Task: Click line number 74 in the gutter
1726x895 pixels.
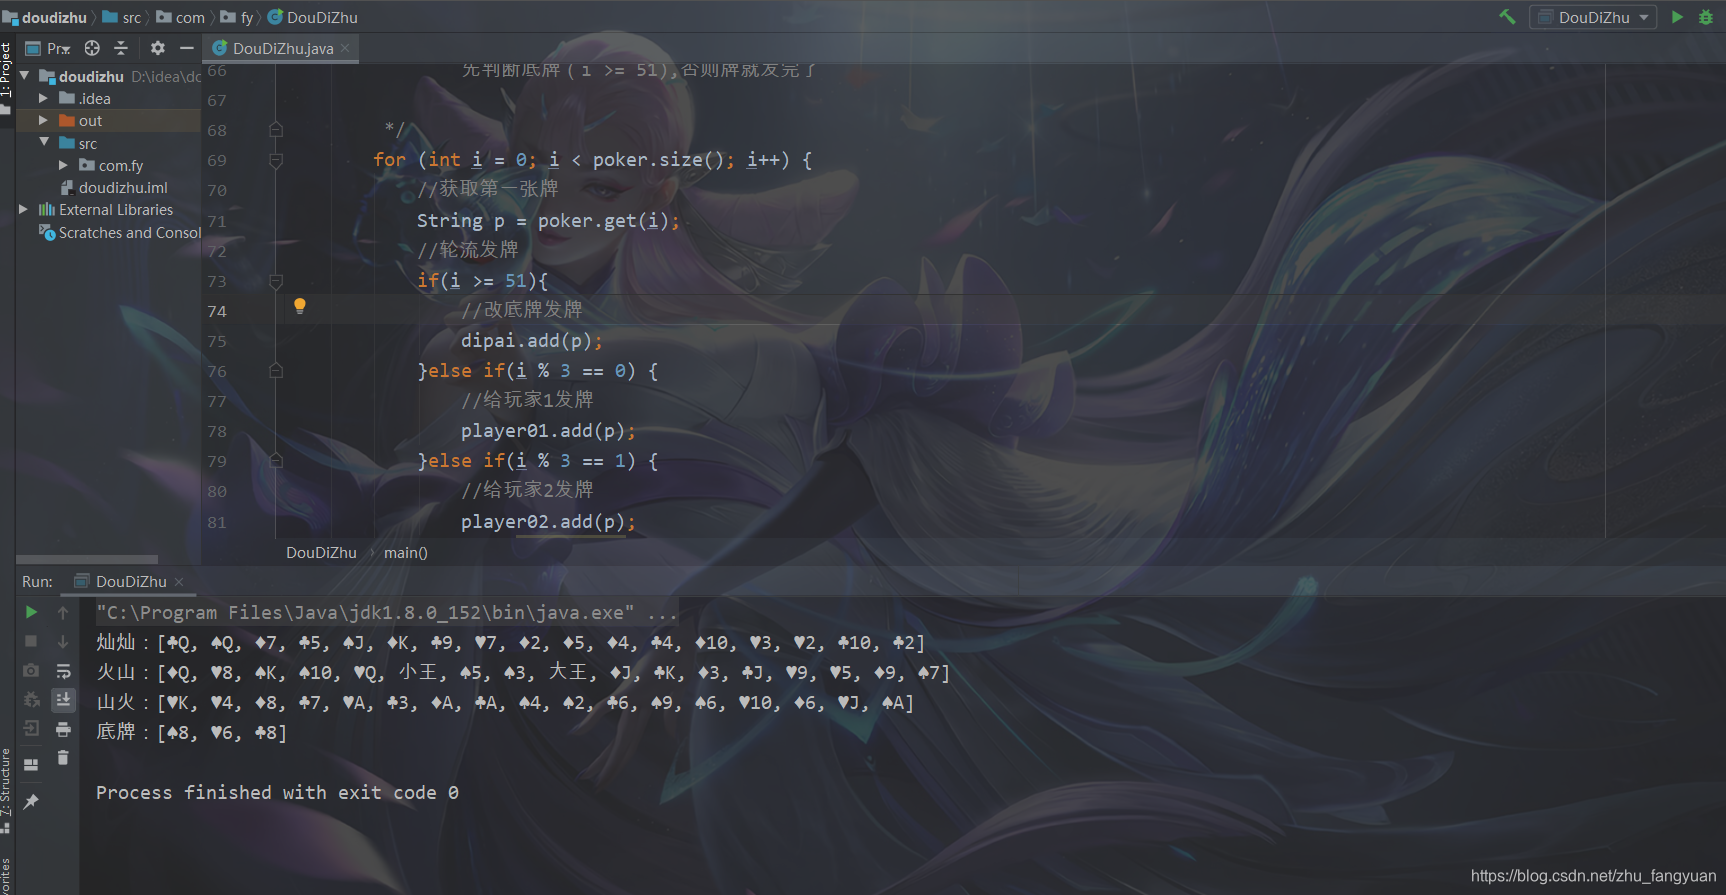Action: (x=217, y=311)
